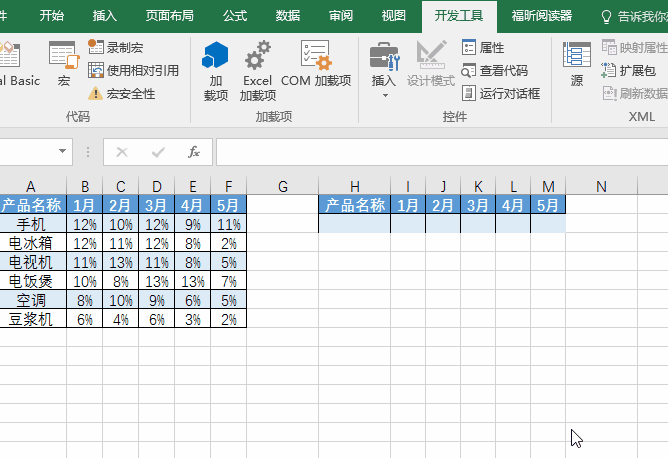Select column H header
668x458 pixels.
click(x=354, y=186)
